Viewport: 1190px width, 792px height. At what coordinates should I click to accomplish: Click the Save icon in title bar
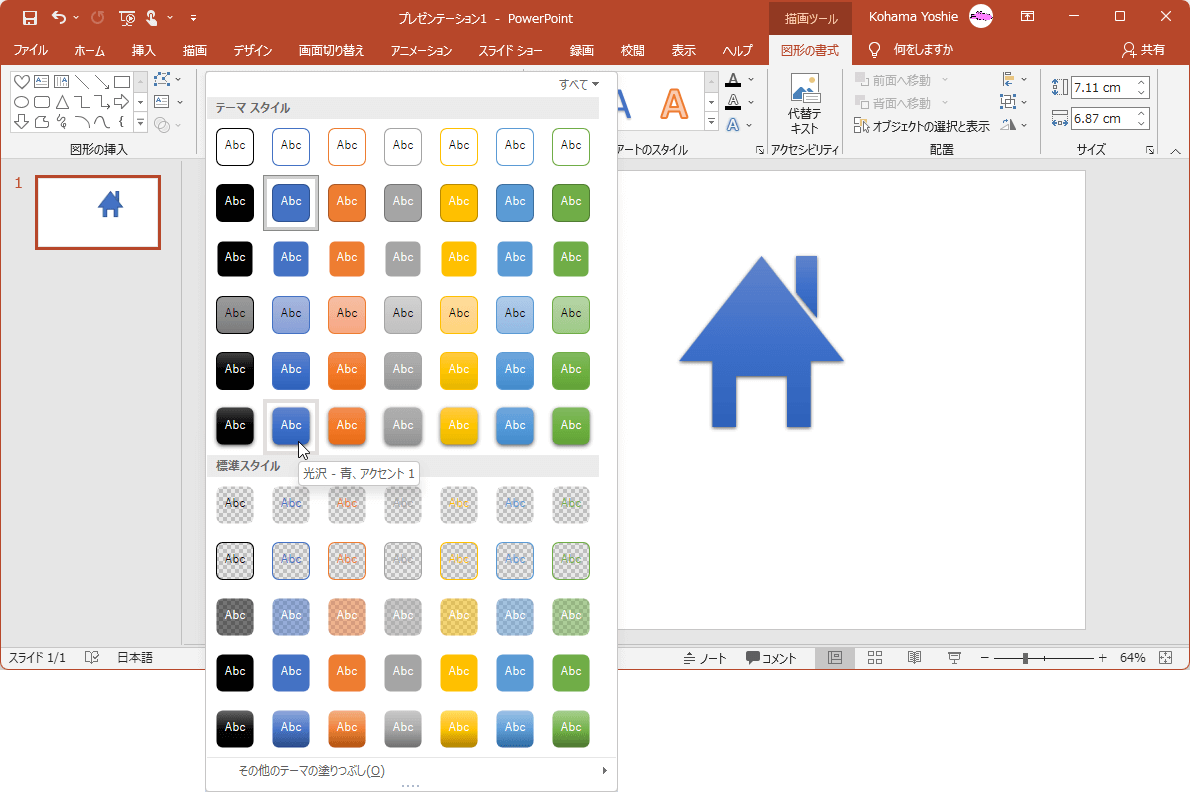point(30,17)
